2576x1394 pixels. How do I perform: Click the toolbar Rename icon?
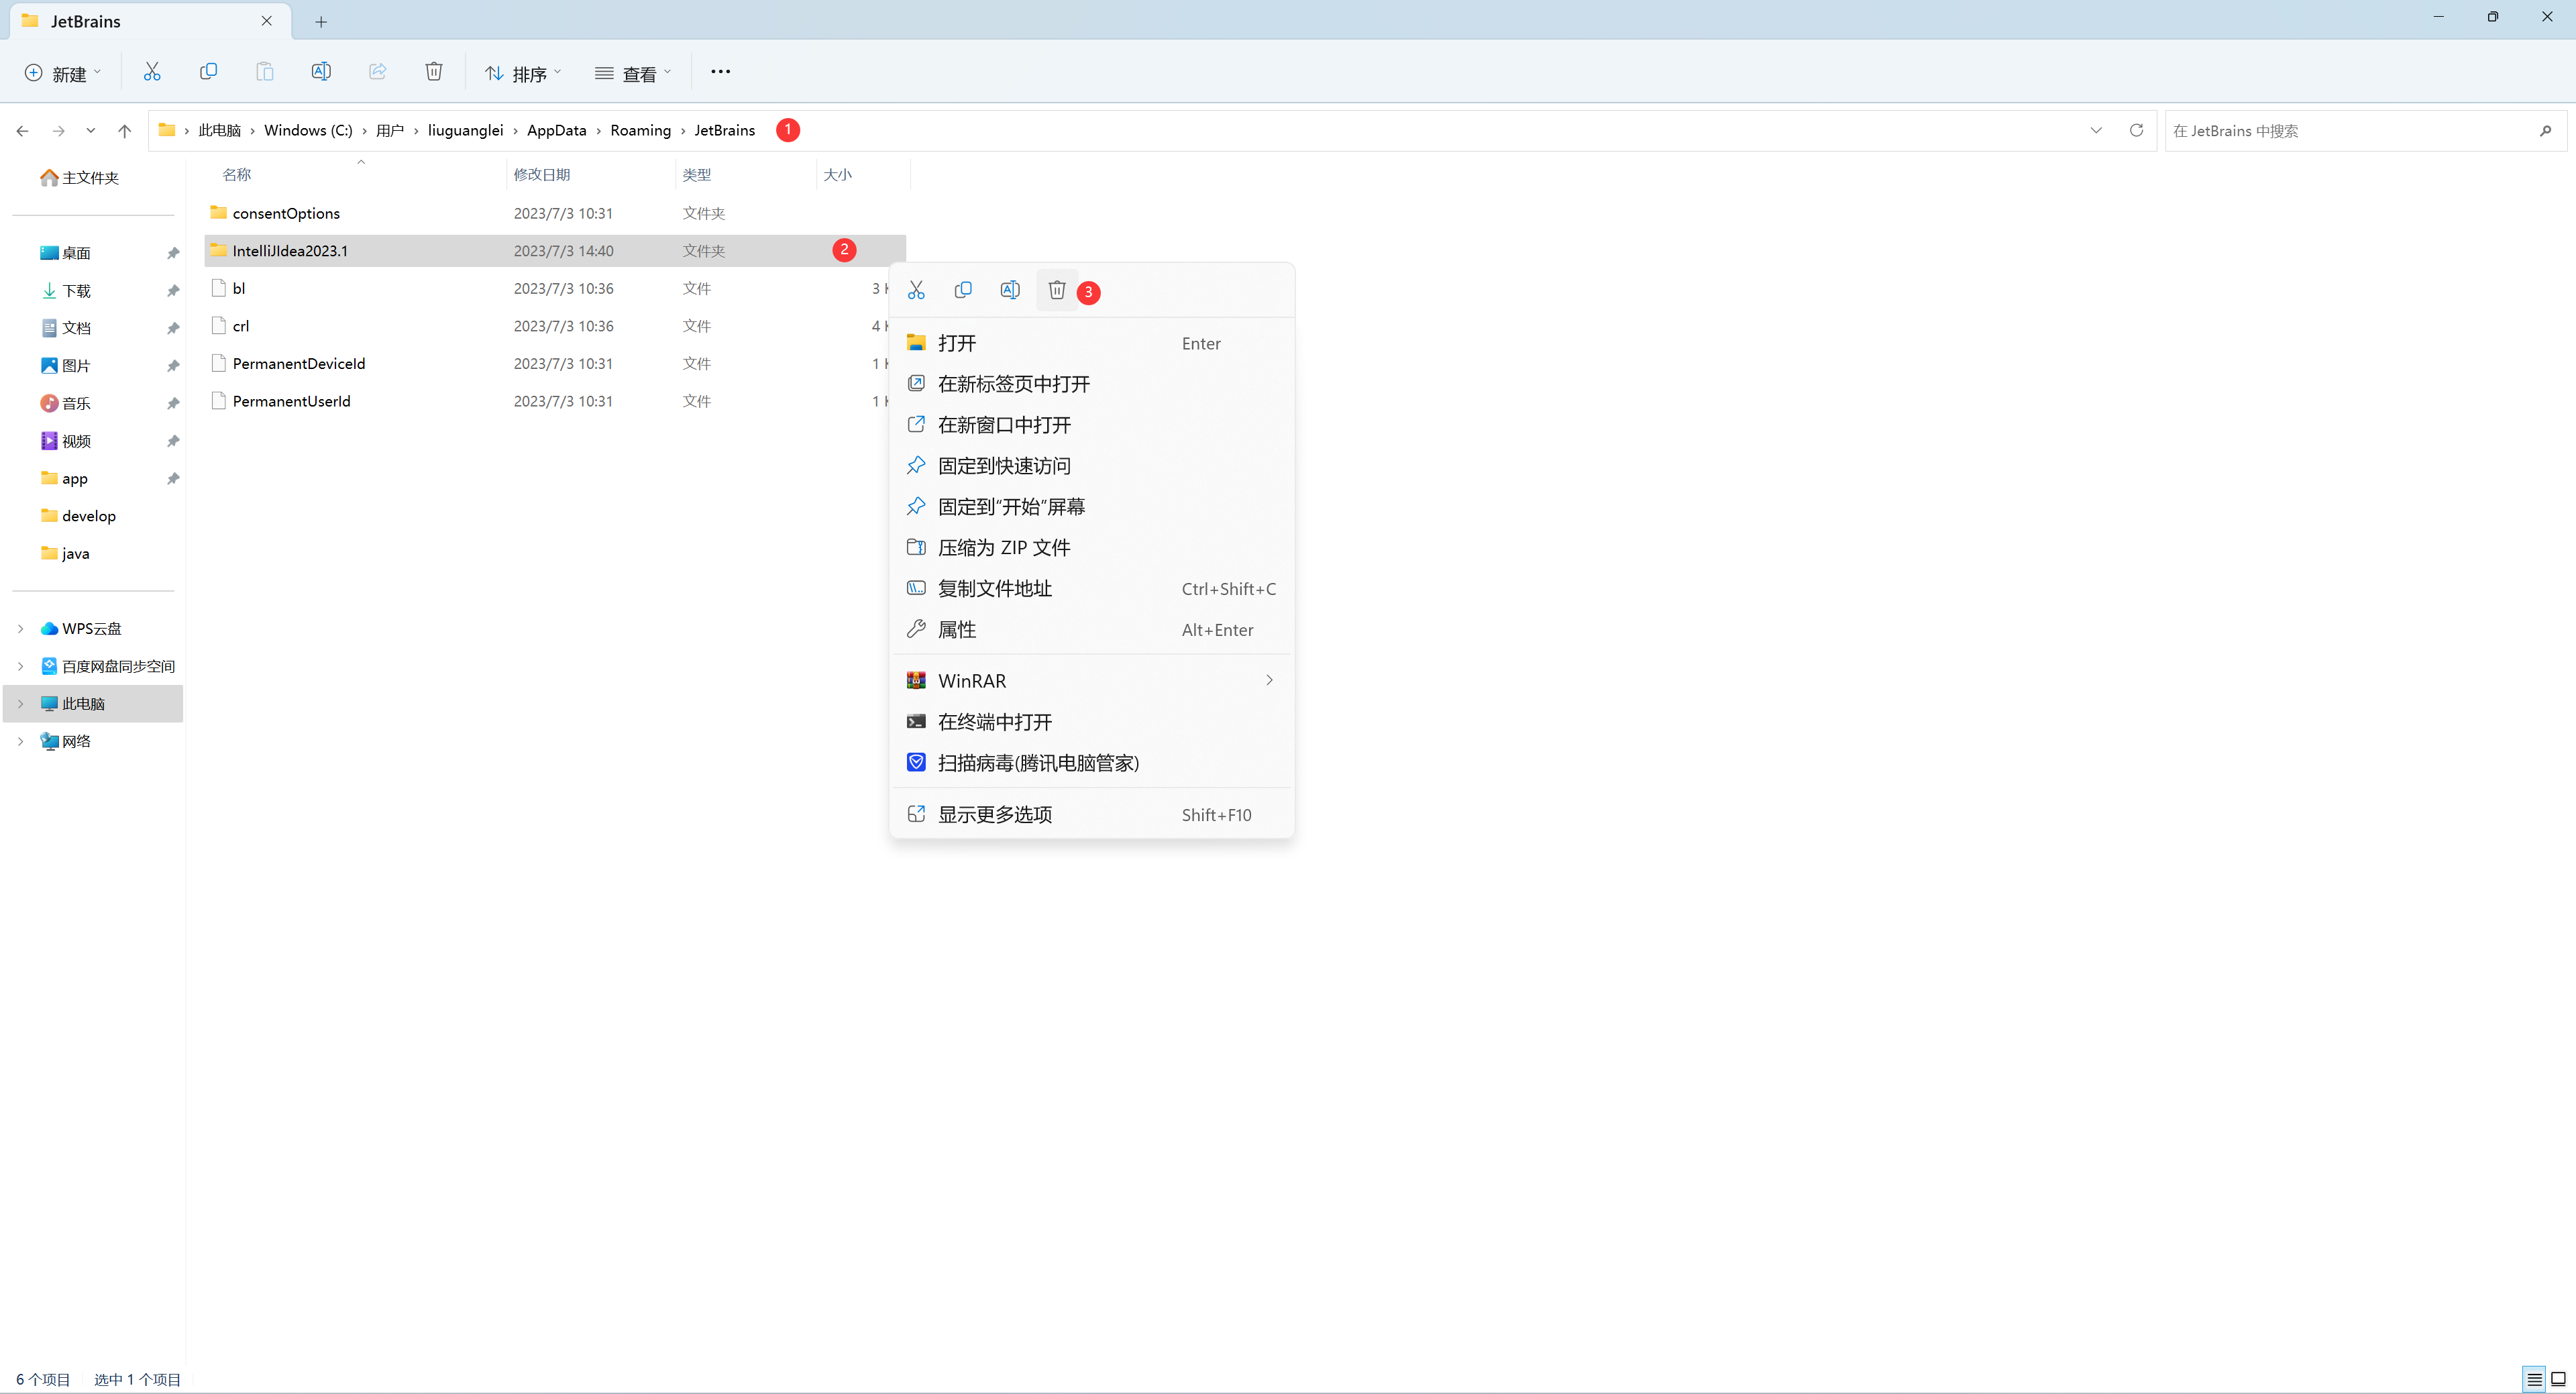[x=321, y=72]
